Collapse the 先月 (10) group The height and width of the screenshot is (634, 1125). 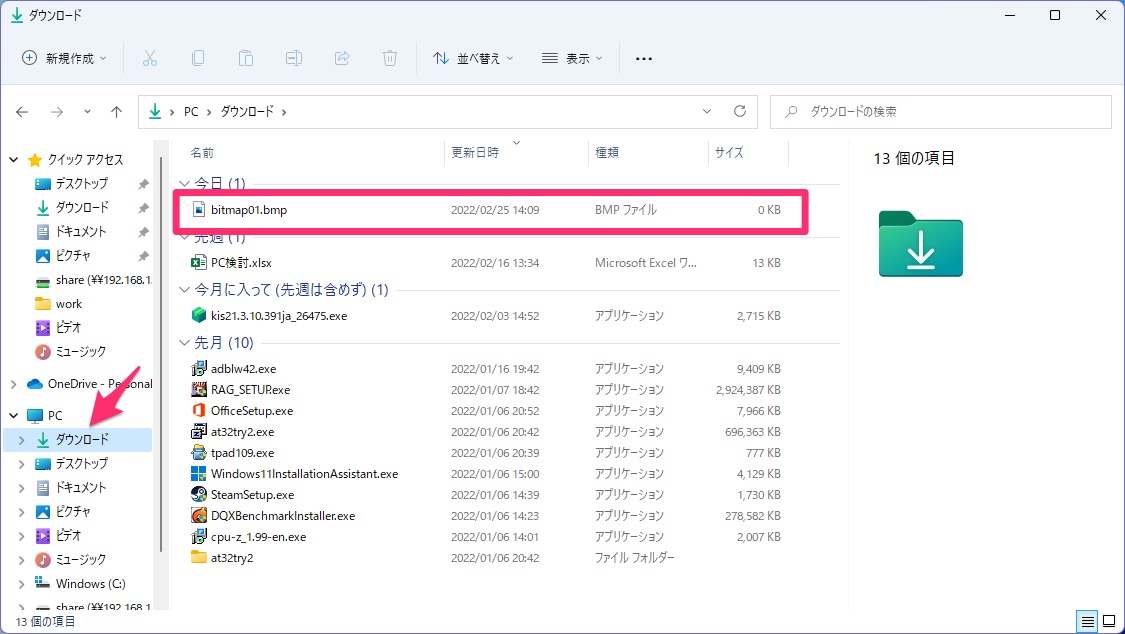pyautogui.click(x=184, y=343)
